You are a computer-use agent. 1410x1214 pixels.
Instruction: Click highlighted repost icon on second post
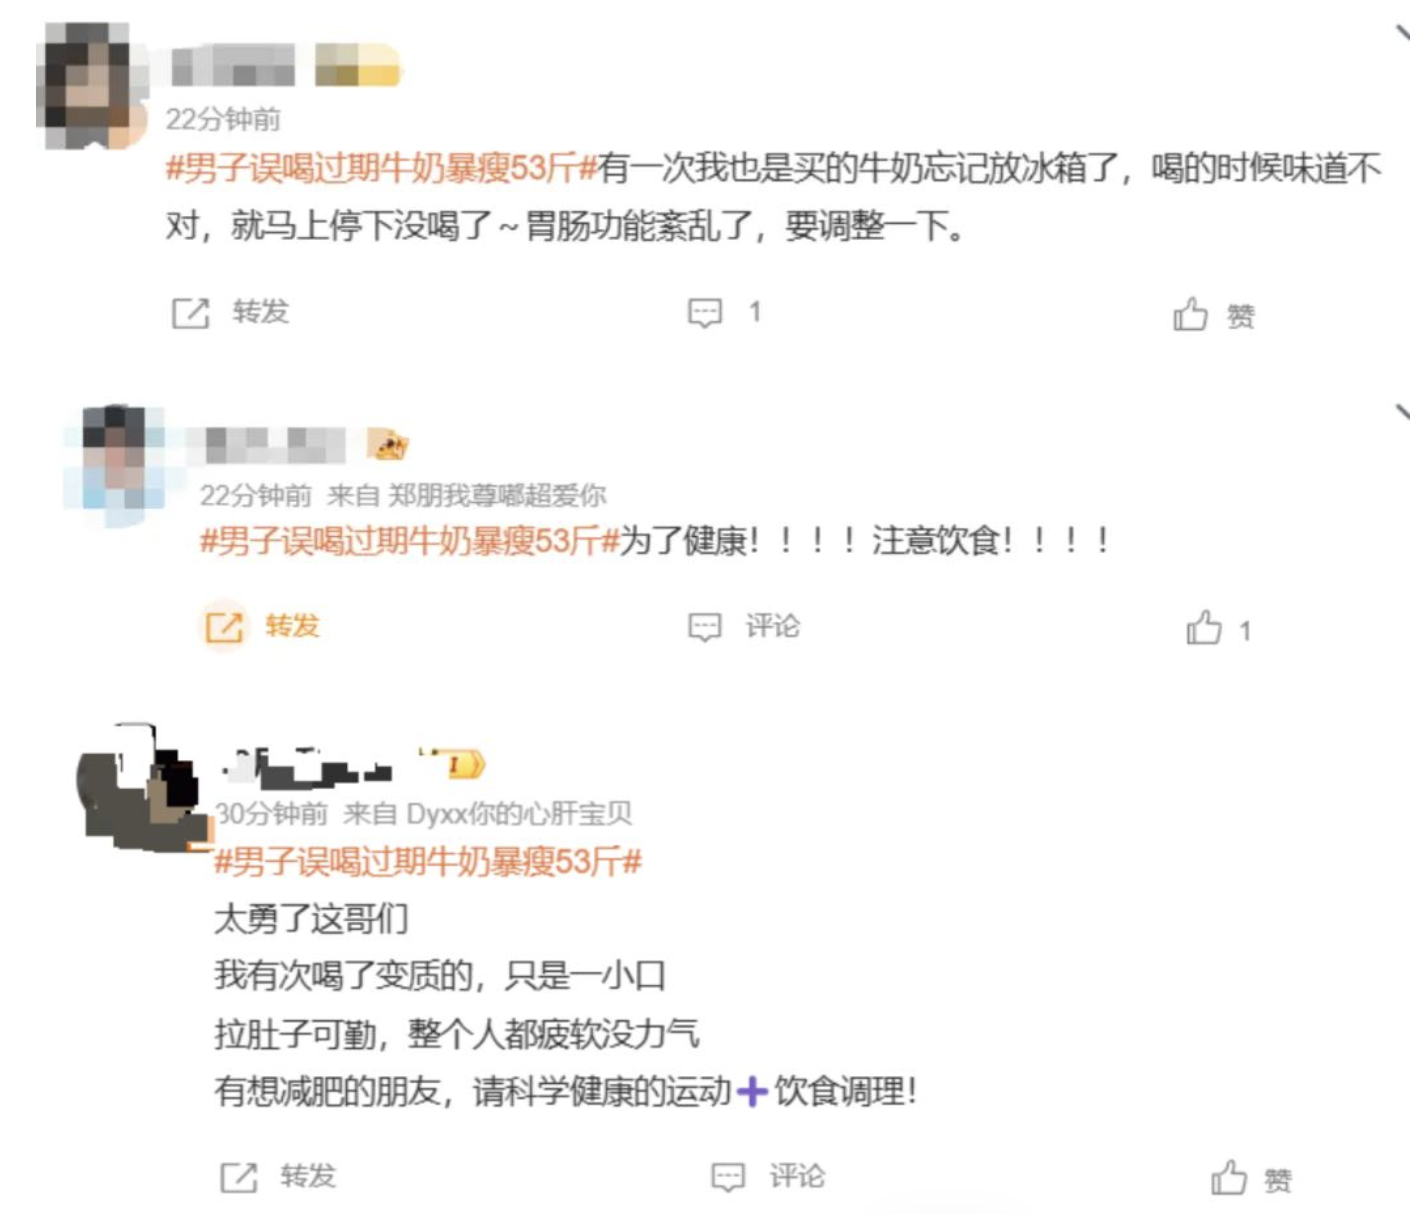[224, 627]
